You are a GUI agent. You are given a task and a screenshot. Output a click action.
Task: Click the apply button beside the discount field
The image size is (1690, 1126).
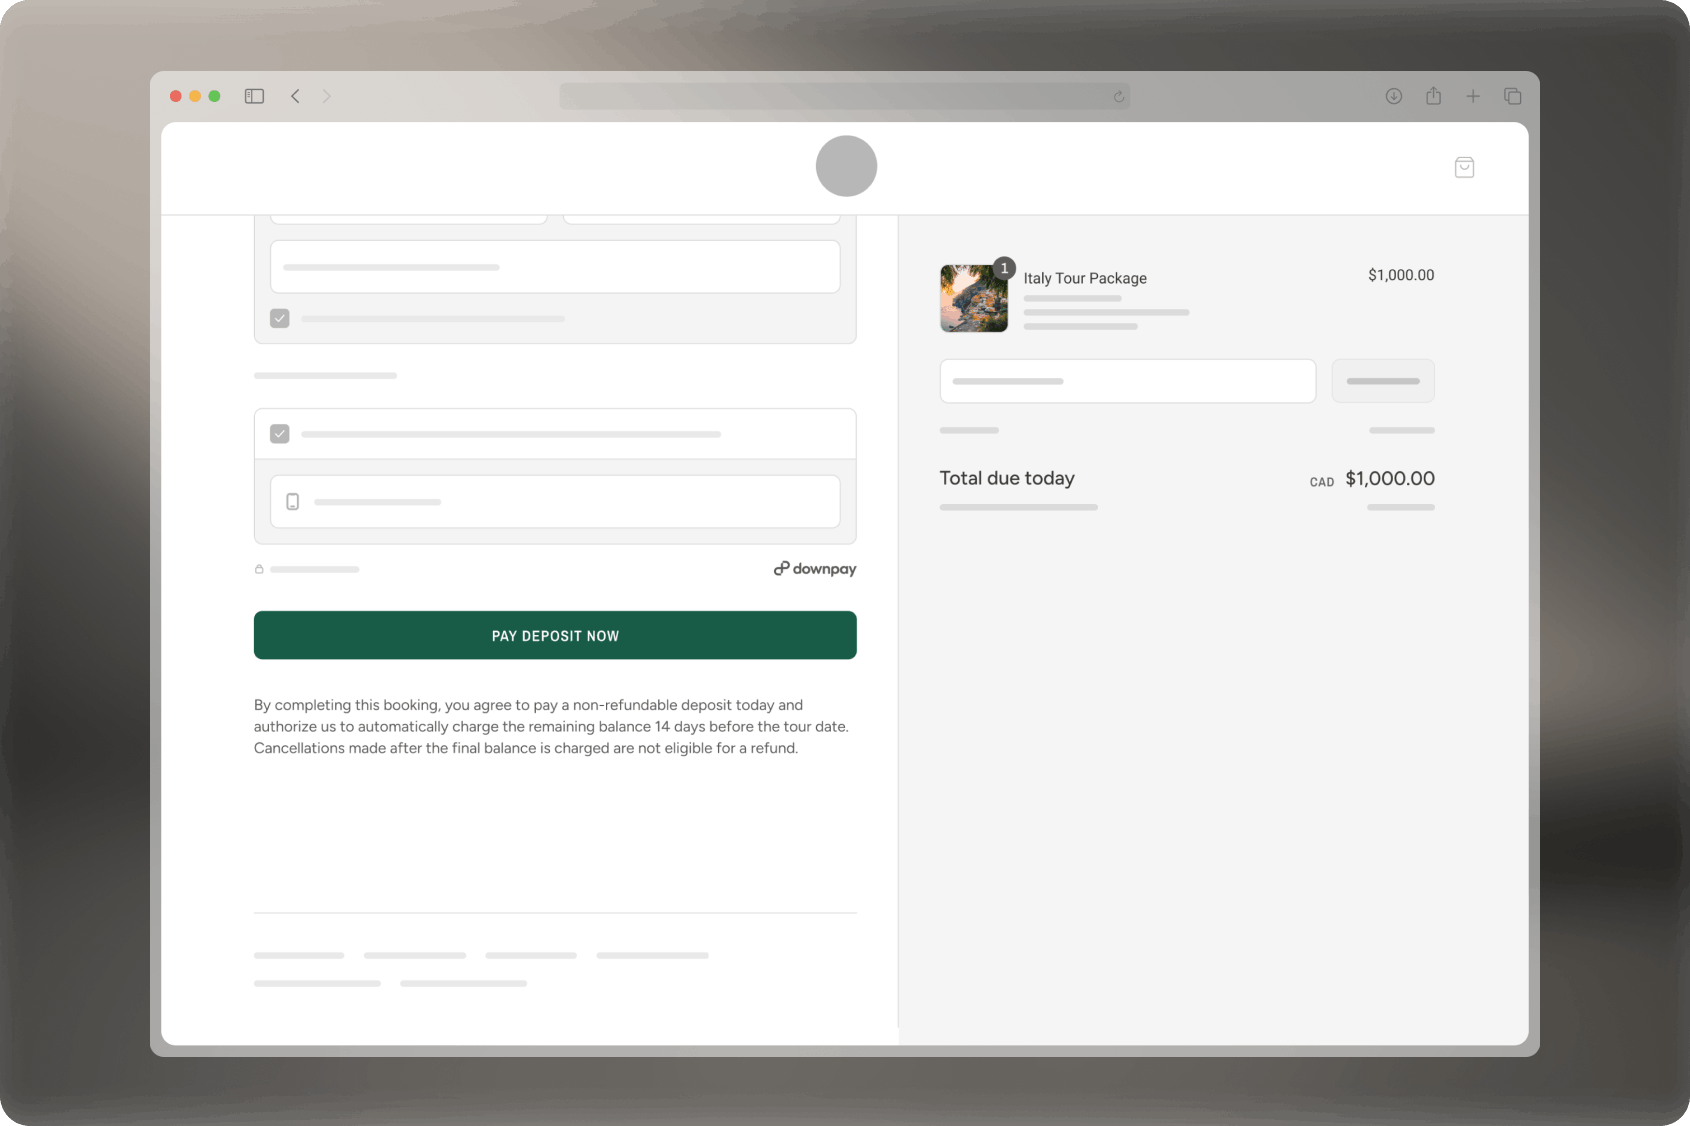[1383, 381]
